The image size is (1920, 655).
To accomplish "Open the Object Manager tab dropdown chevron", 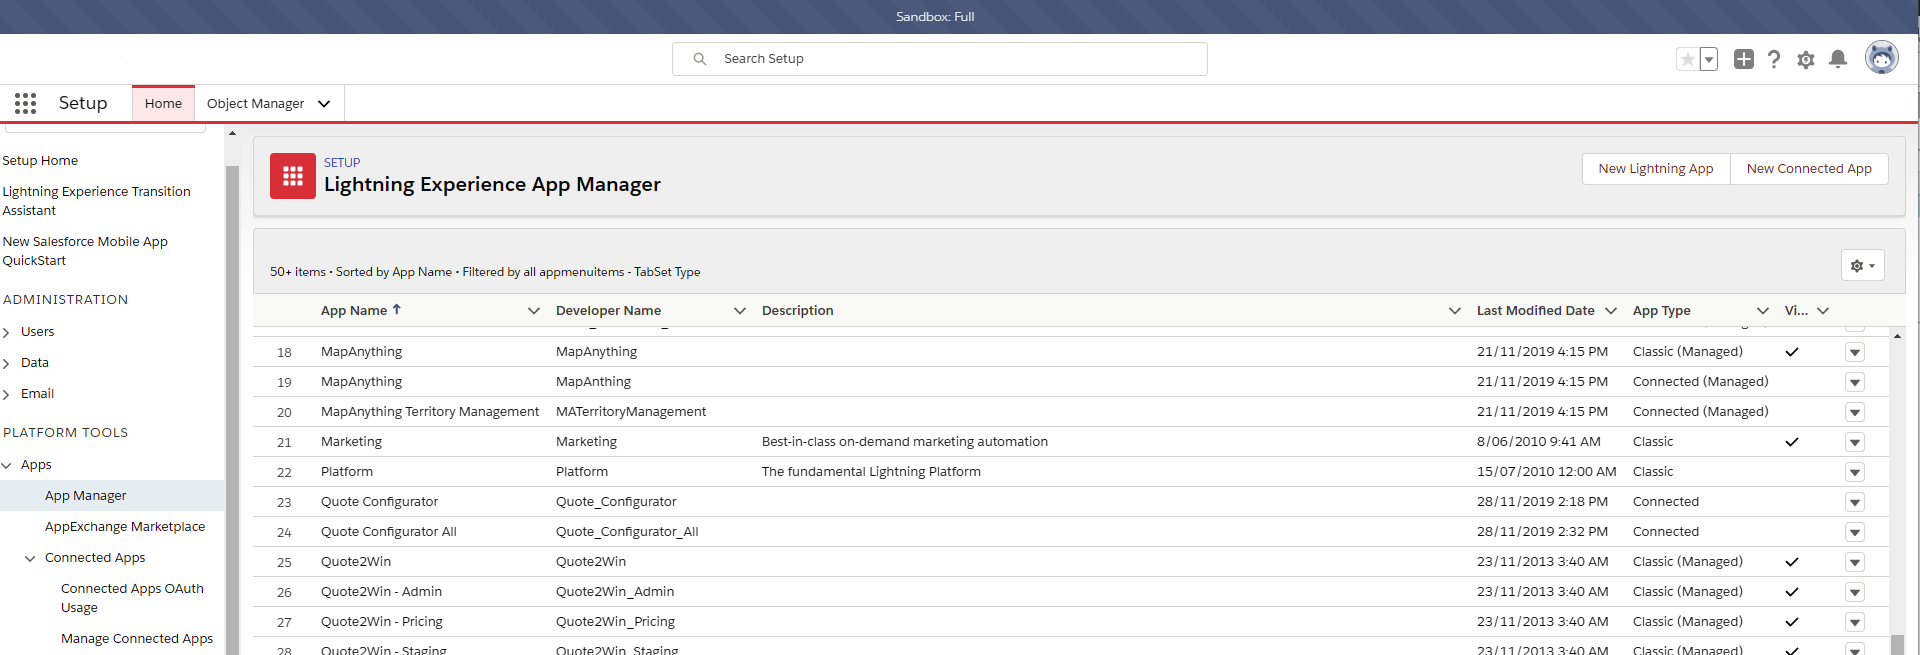I will click(x=324, y=104).
